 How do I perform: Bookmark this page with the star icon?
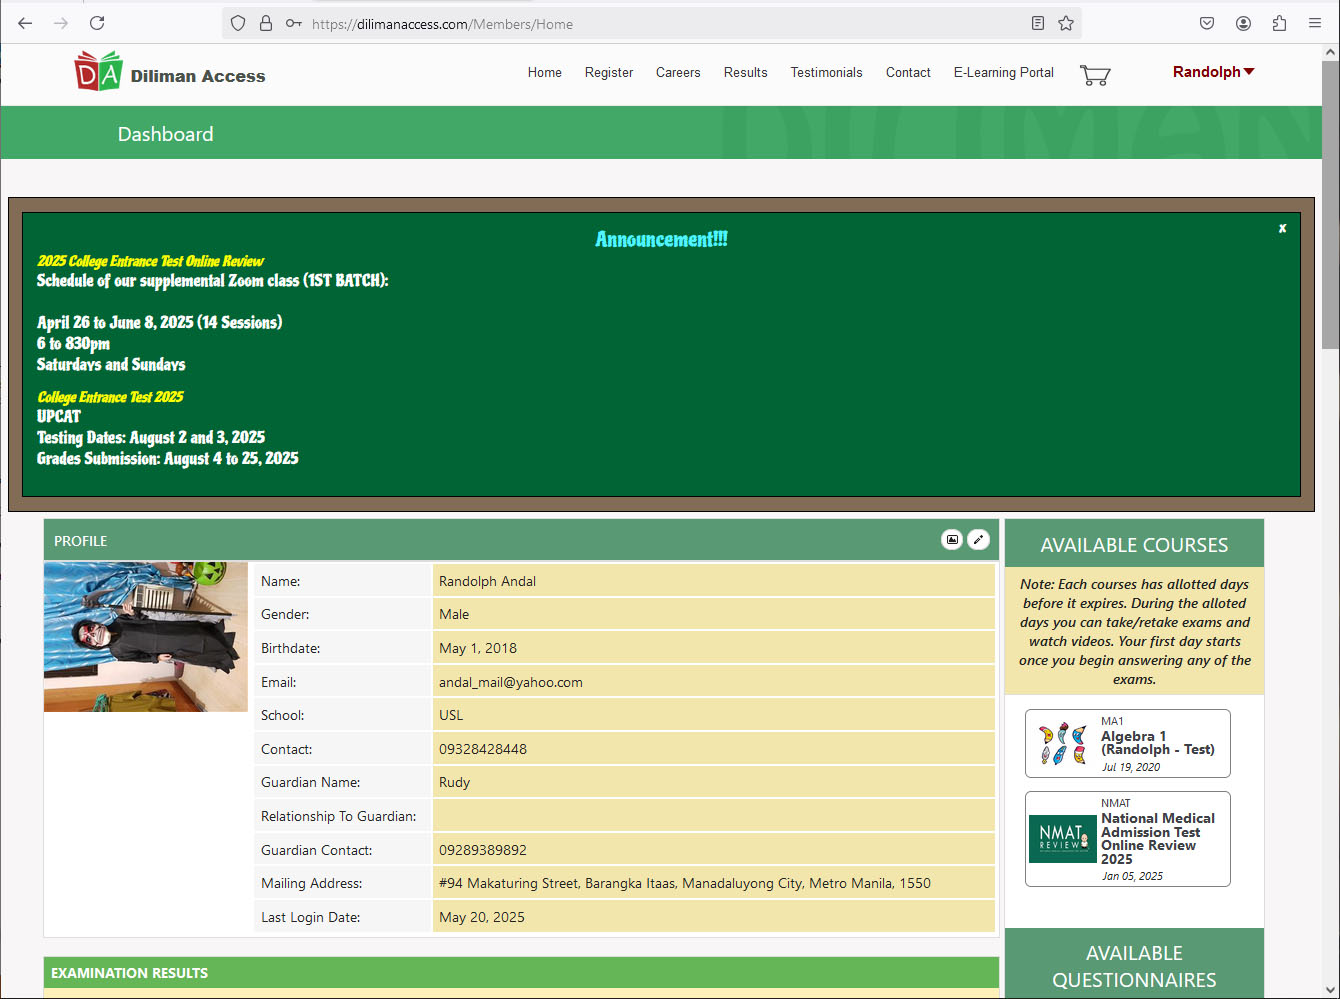(x=1066, y=23)
